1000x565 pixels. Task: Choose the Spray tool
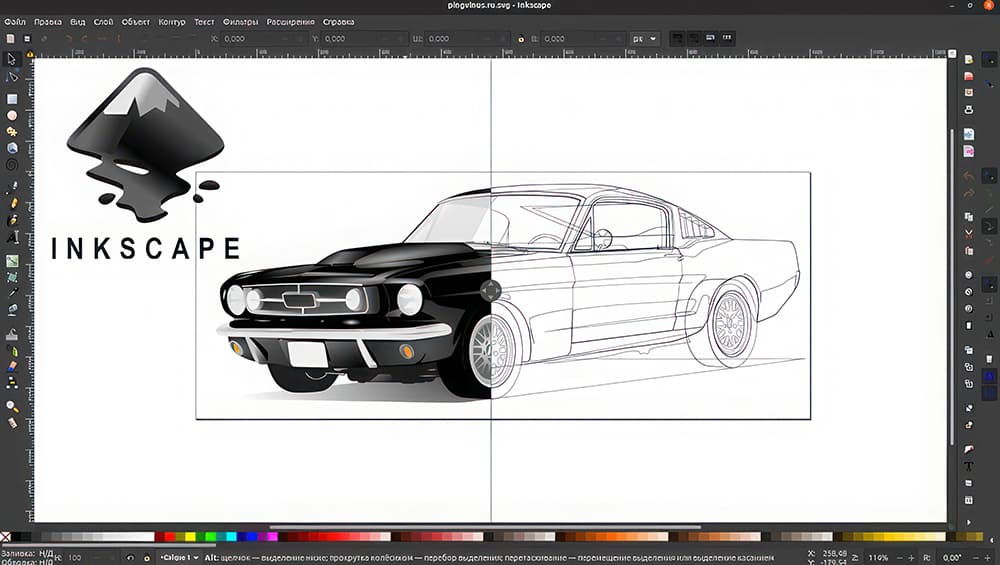coord(12,351)
